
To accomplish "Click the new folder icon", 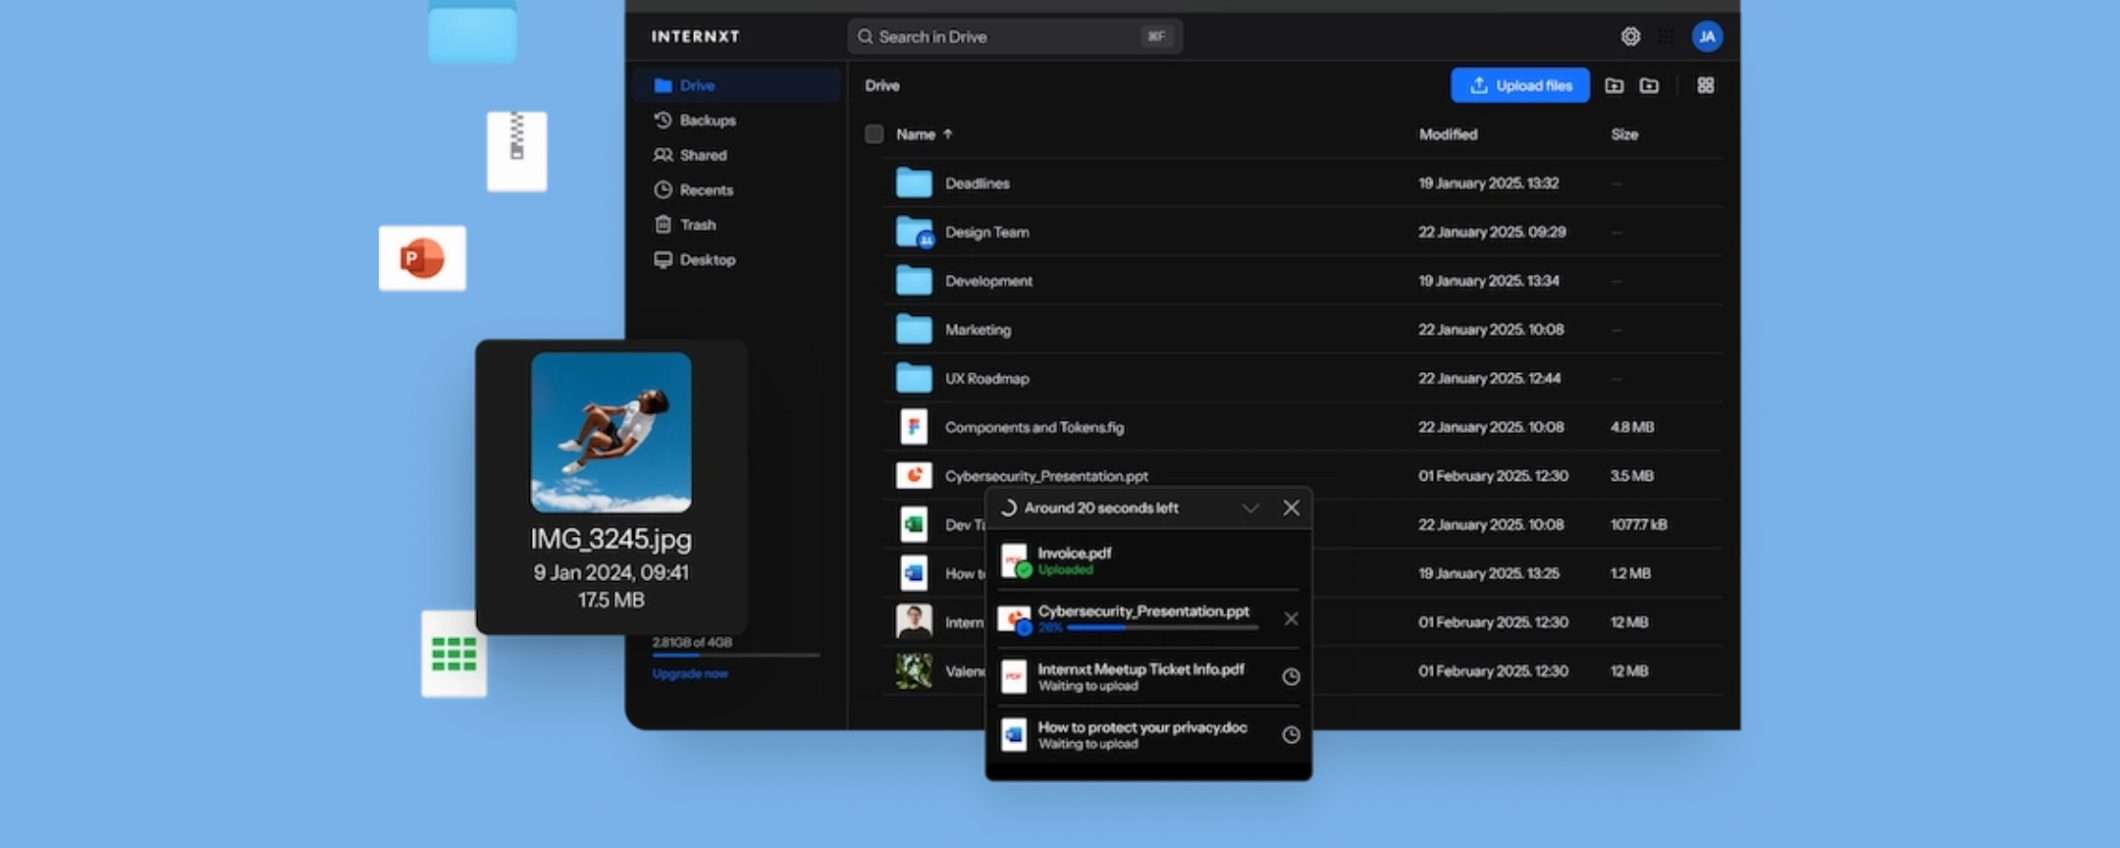I will (x=1649, y=86).
